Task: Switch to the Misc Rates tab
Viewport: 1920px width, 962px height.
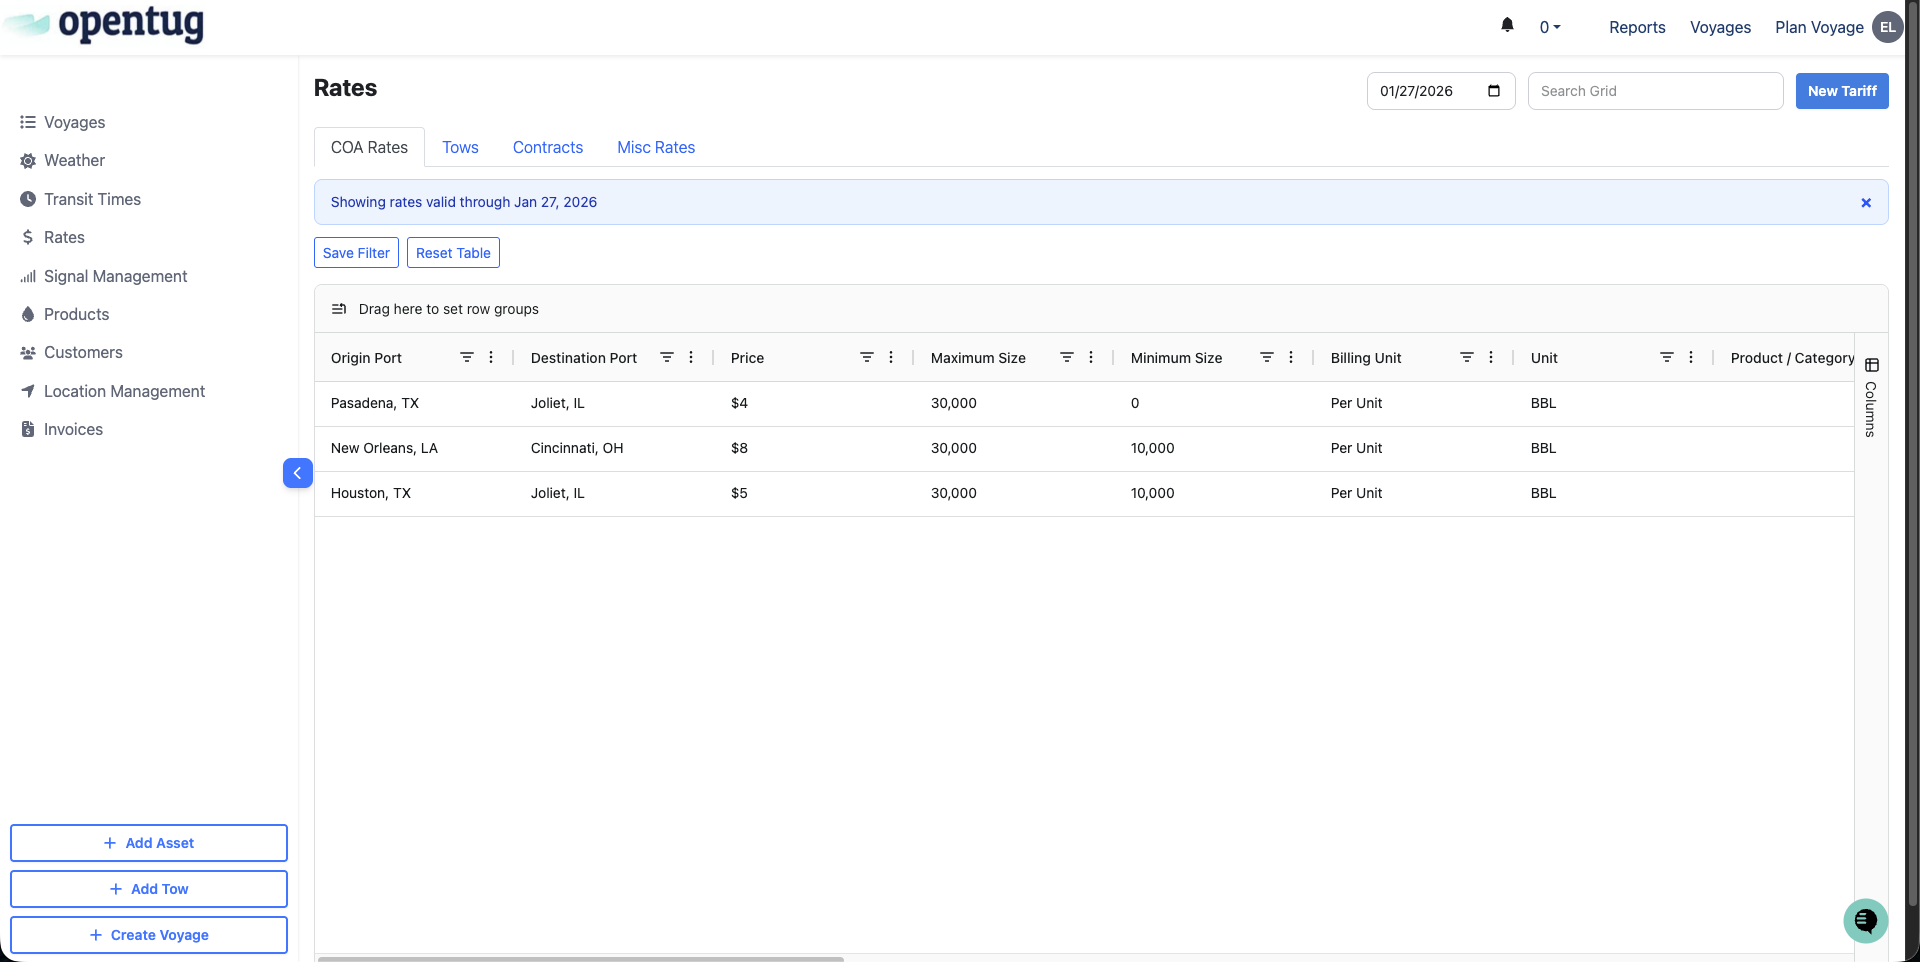Action: click(655, 148)
